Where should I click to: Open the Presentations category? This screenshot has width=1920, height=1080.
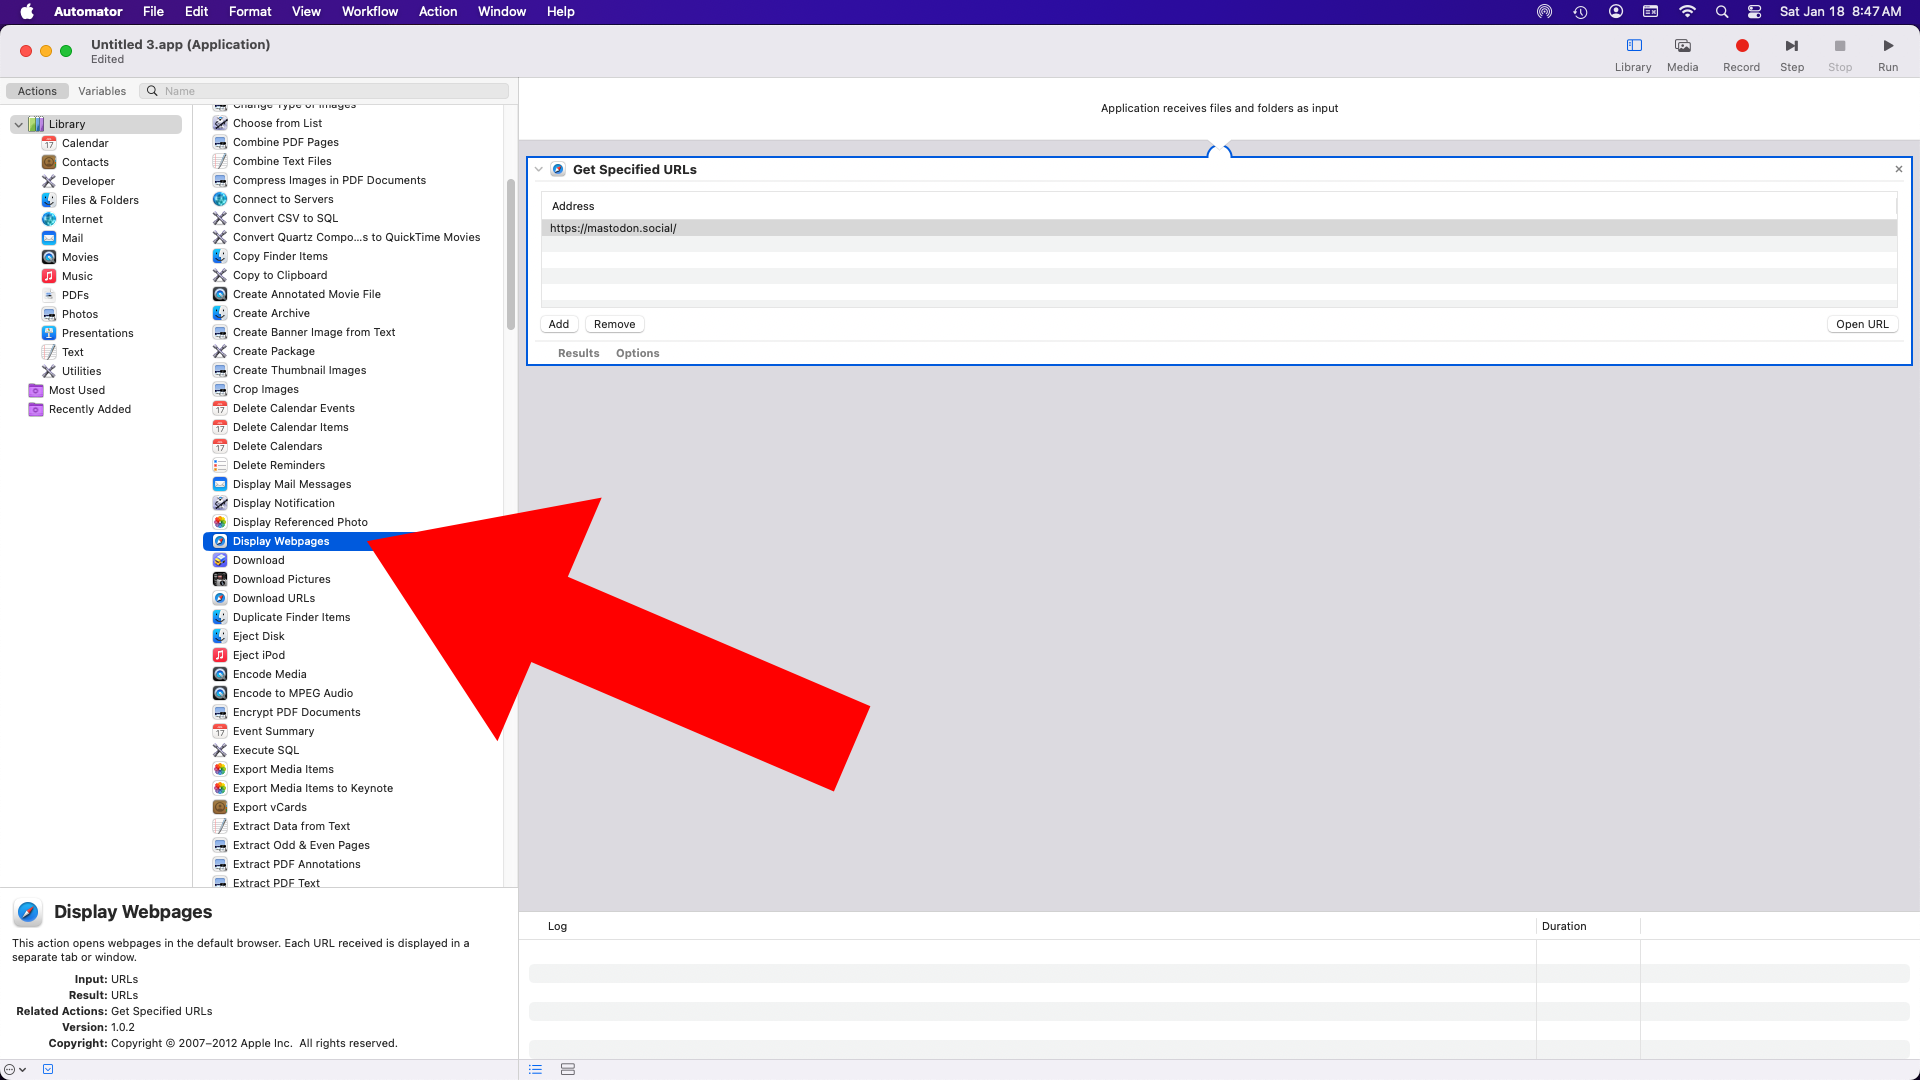click(97, 333)
